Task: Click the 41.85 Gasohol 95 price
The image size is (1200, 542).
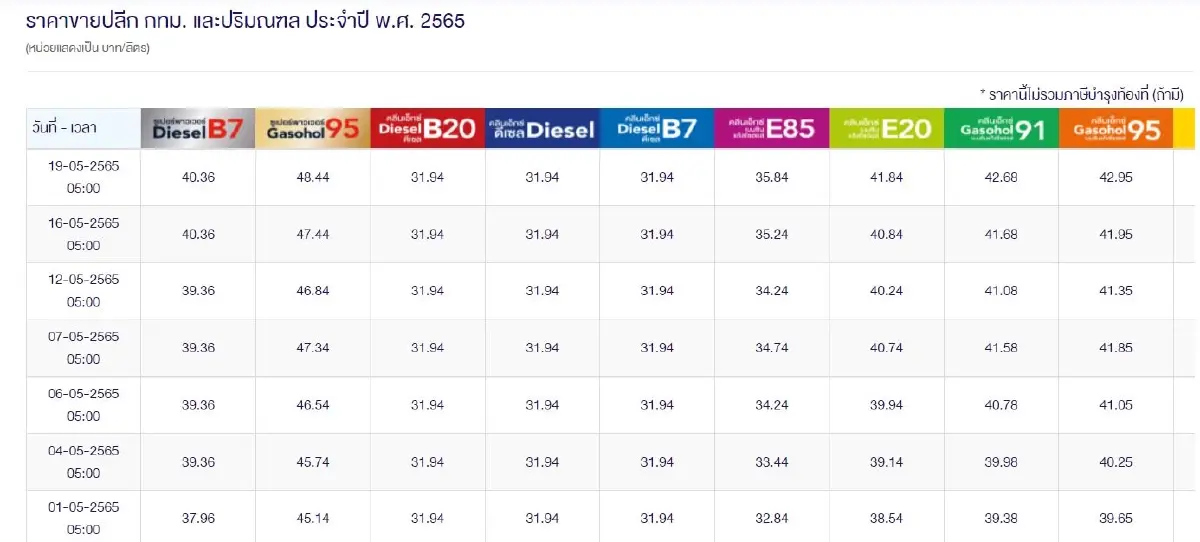Action: [1116, 348]
